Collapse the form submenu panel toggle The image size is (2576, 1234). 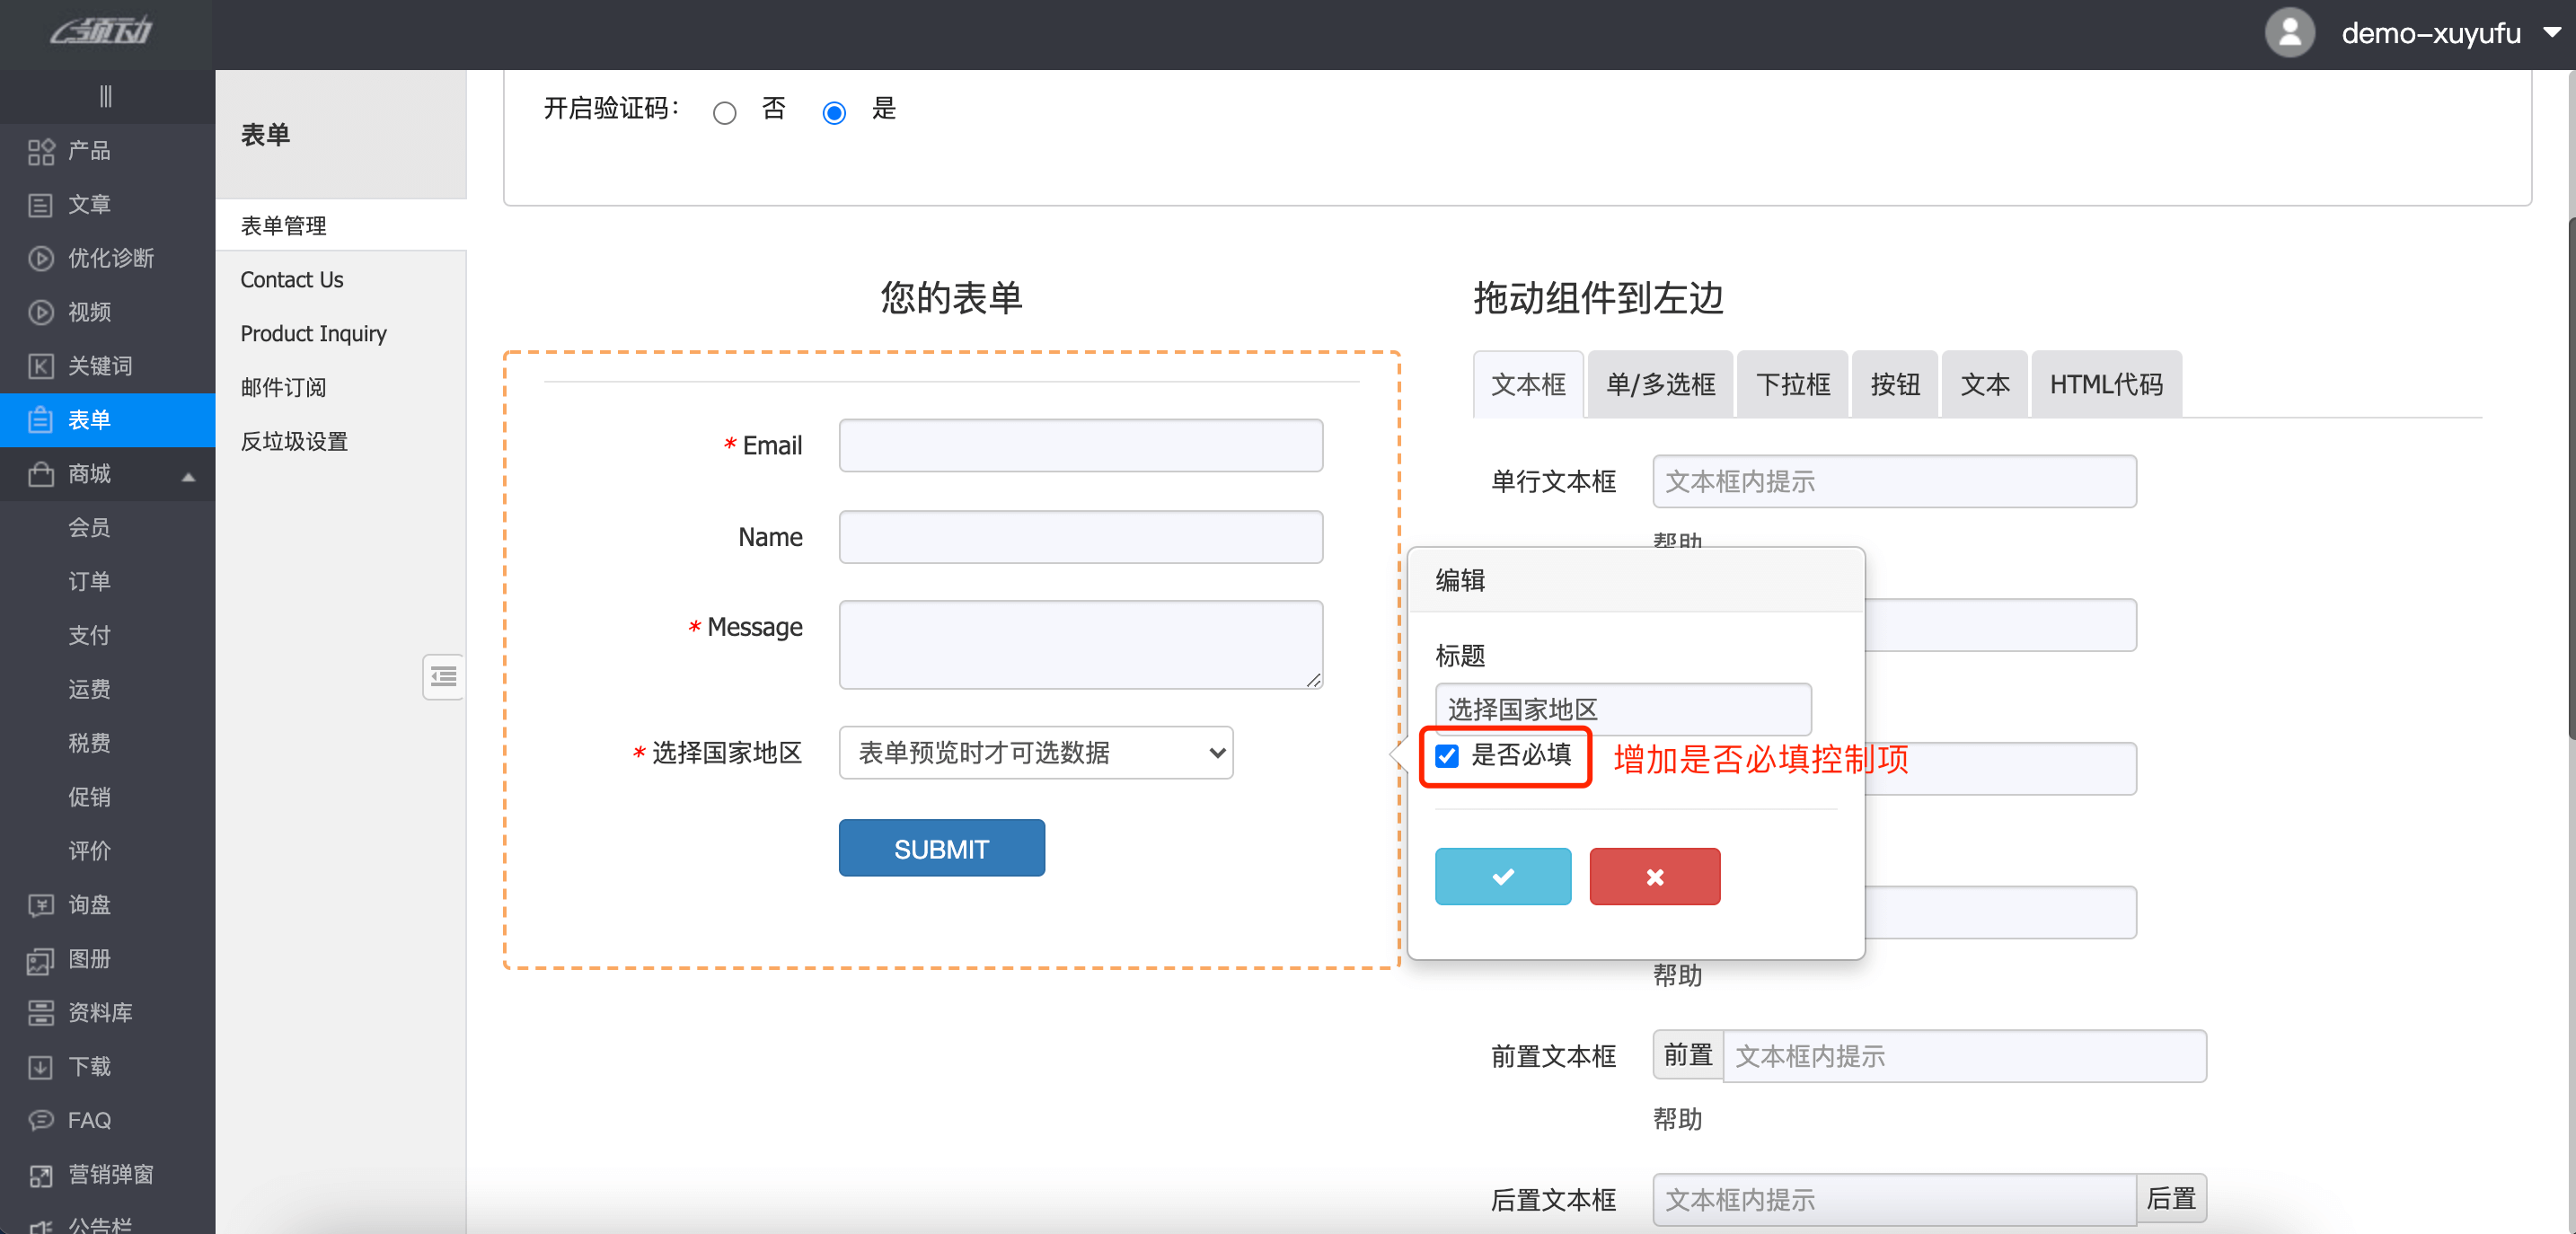[x=443, y=677]
